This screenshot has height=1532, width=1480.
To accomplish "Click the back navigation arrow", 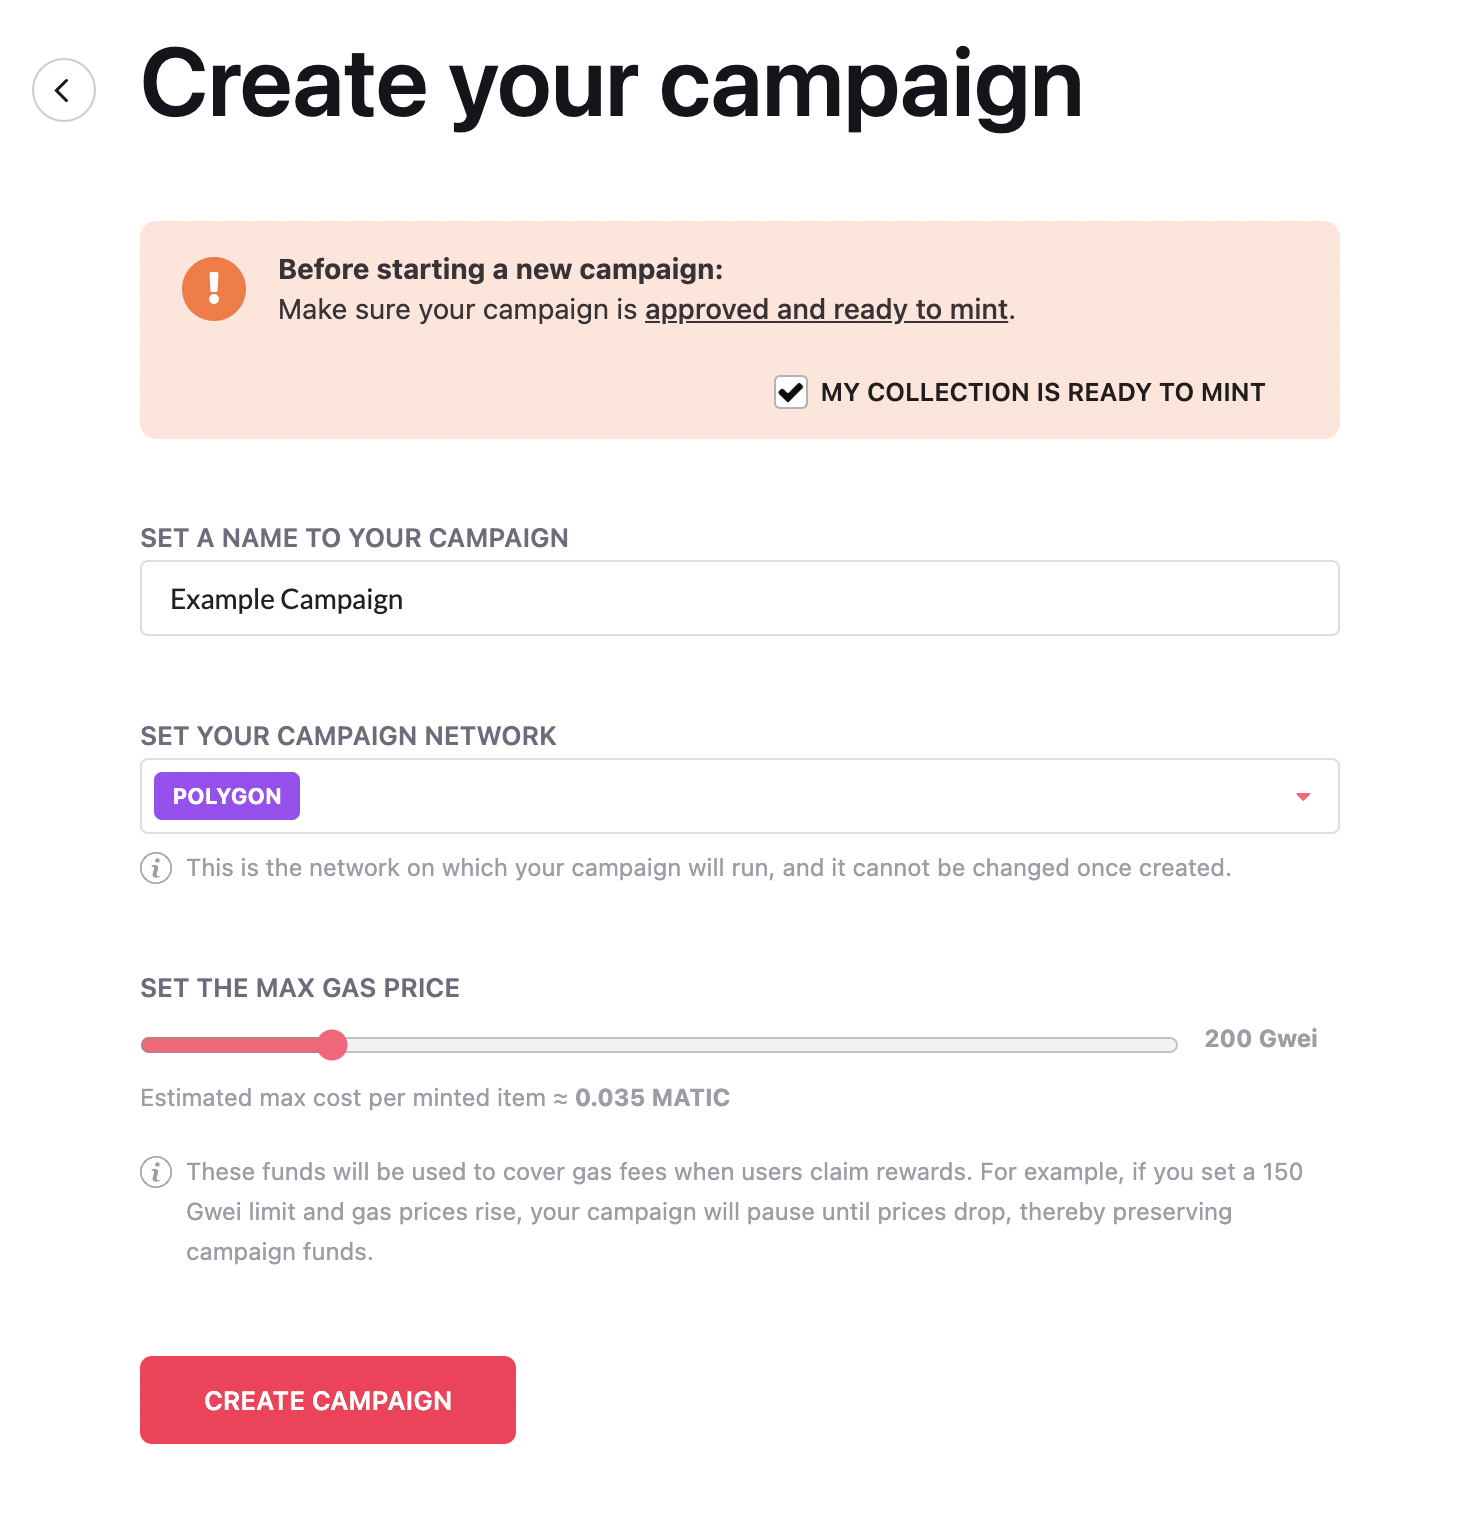I will [63, 89].
